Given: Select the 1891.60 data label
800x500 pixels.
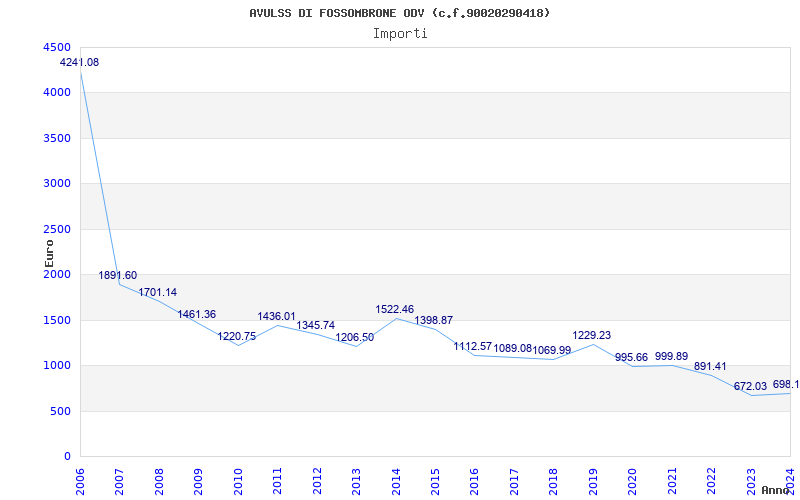Looking at the screenshot, I should [118, 276].
